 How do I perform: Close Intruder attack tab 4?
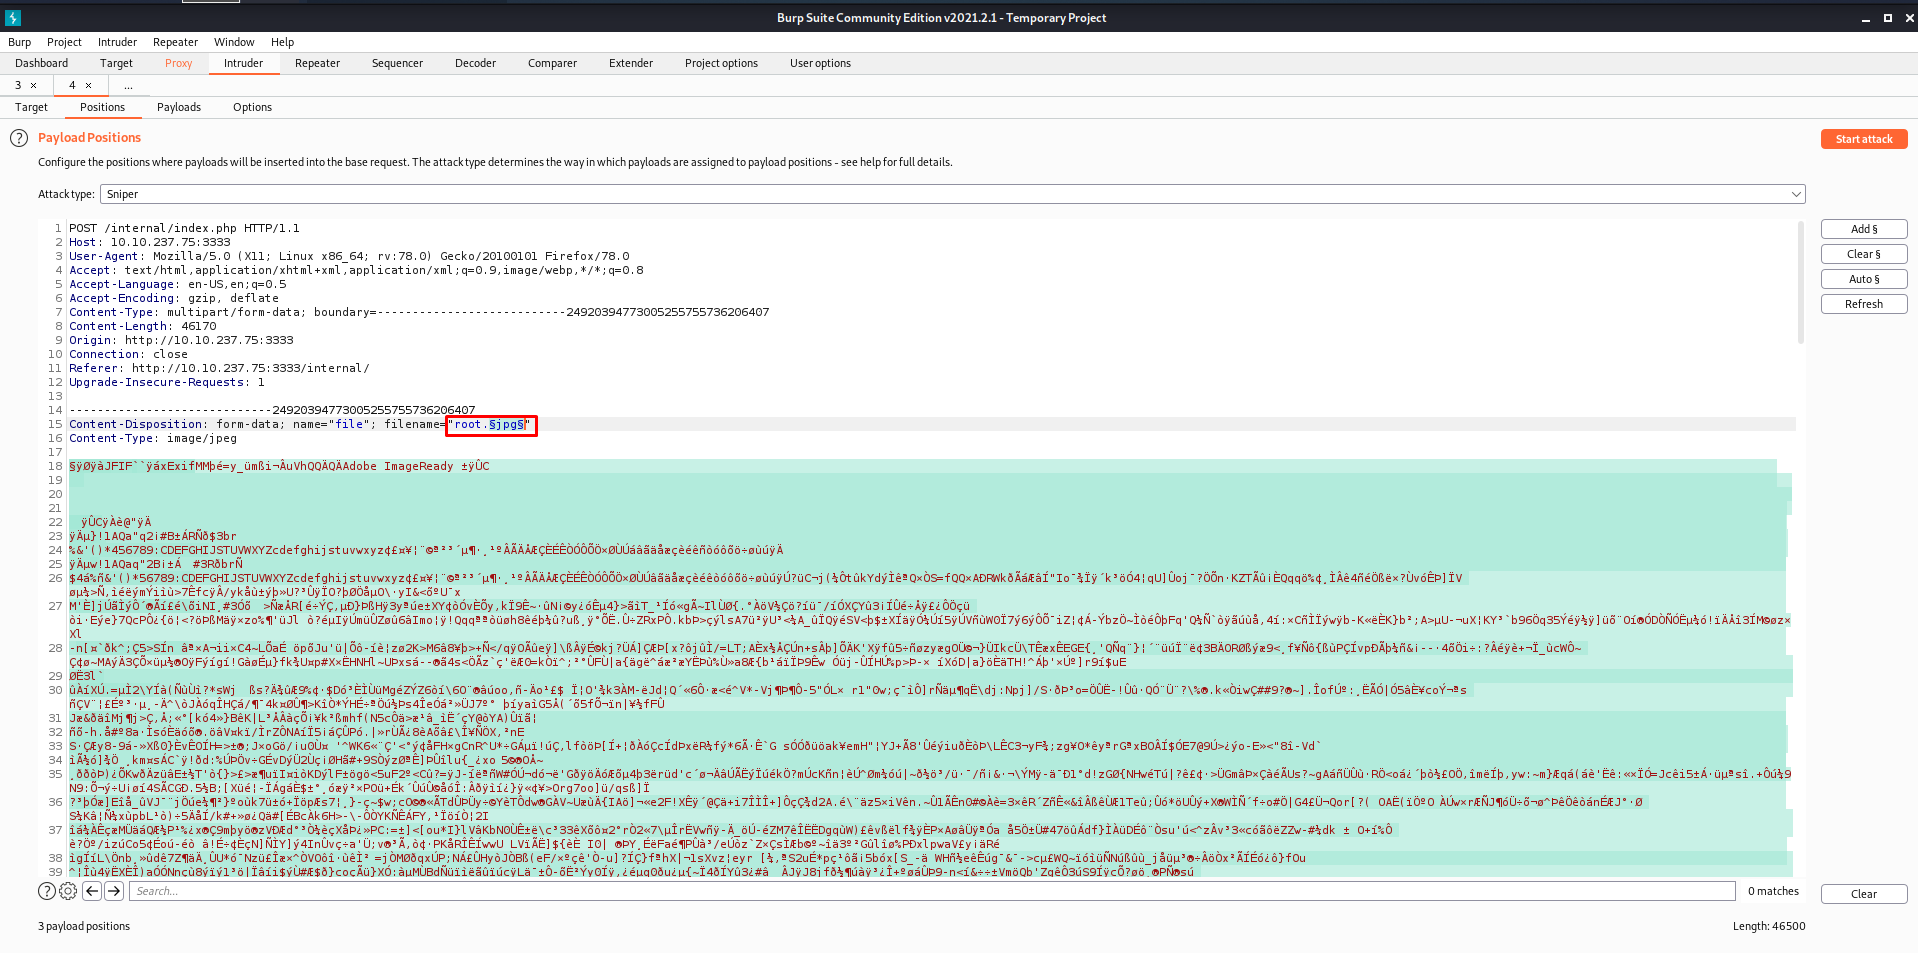pyautogui.click(x=89, y=86)
